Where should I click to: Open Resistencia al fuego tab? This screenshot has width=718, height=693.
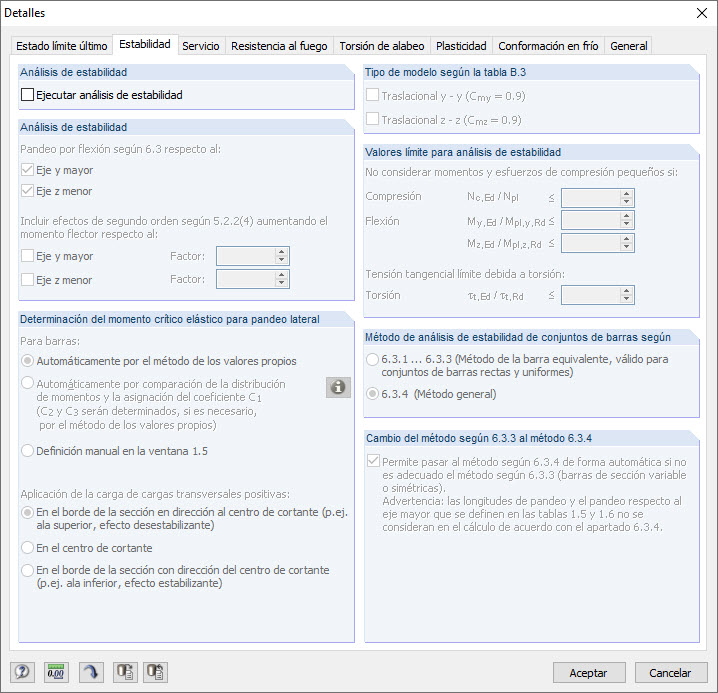click(x=279, y=46)
